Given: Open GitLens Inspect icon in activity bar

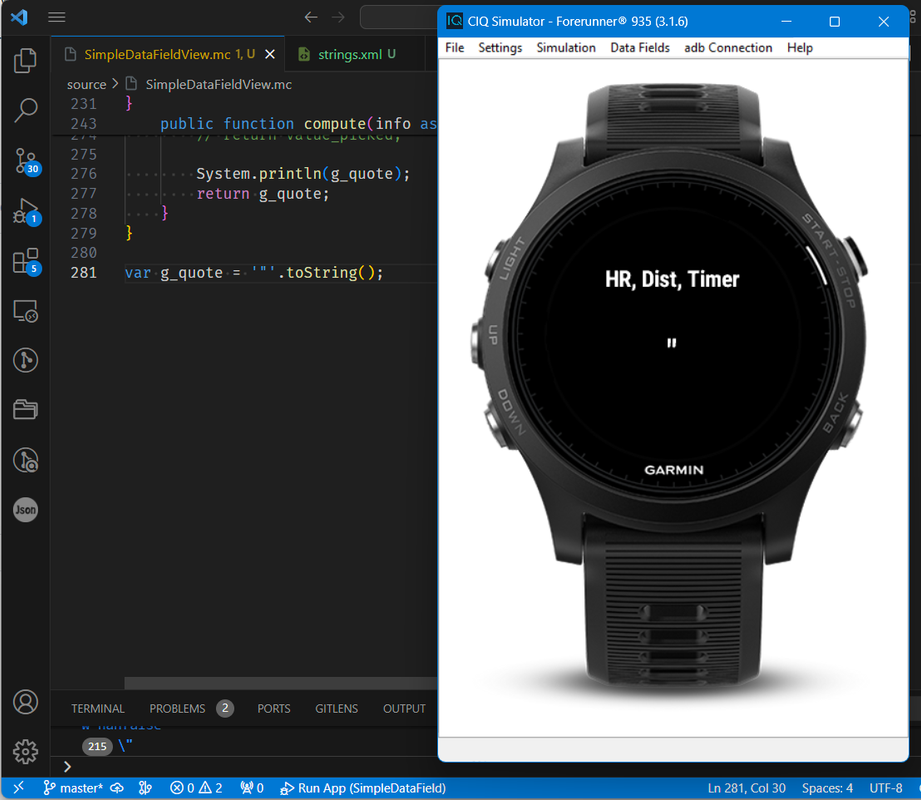Looking at the screenshot, I should (x=25, y=460).
